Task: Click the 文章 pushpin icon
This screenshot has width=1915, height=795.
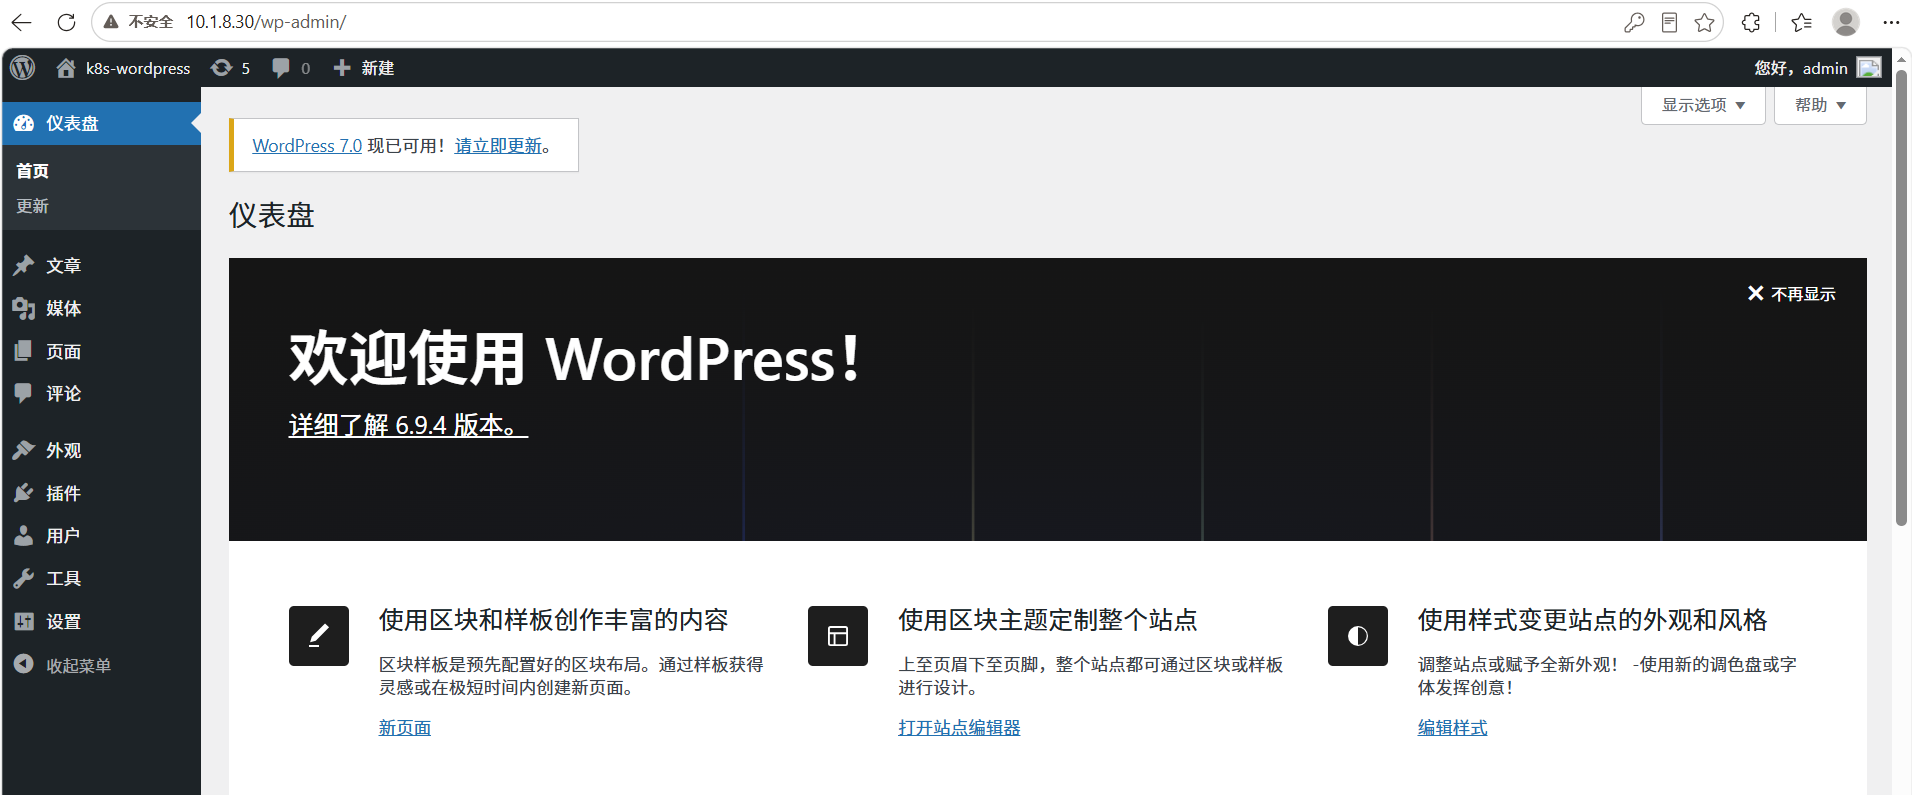Action: 24,265
